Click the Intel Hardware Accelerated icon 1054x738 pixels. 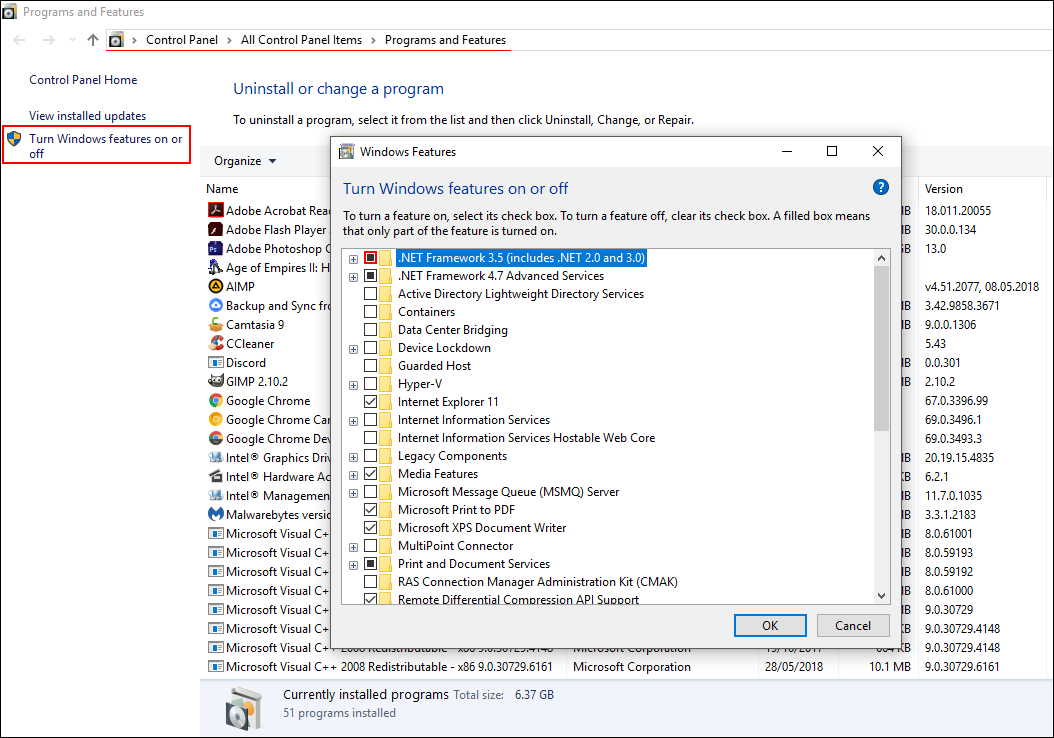click(215, 477)
